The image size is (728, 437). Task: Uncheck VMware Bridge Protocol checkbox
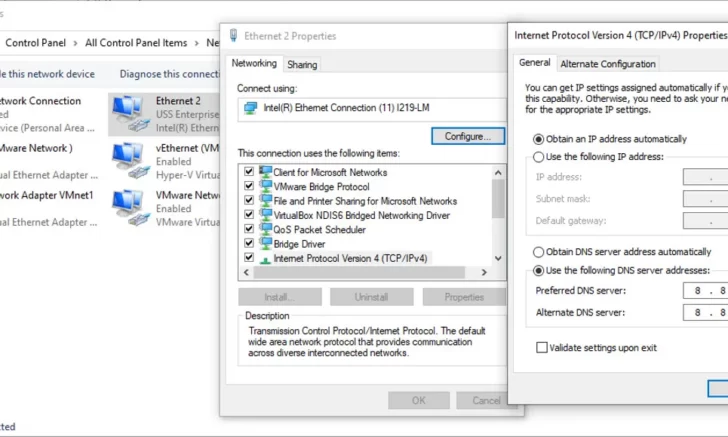coord(249,186)
